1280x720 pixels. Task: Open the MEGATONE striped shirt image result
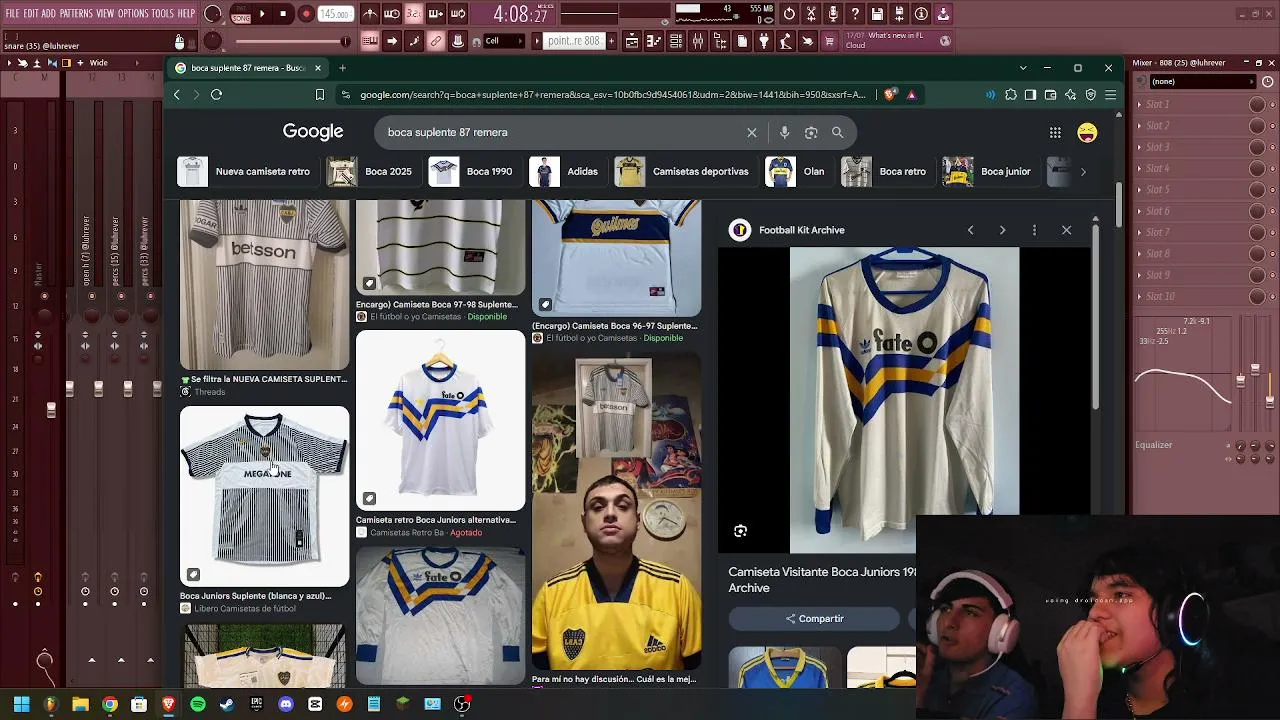[x=265, y=496]
